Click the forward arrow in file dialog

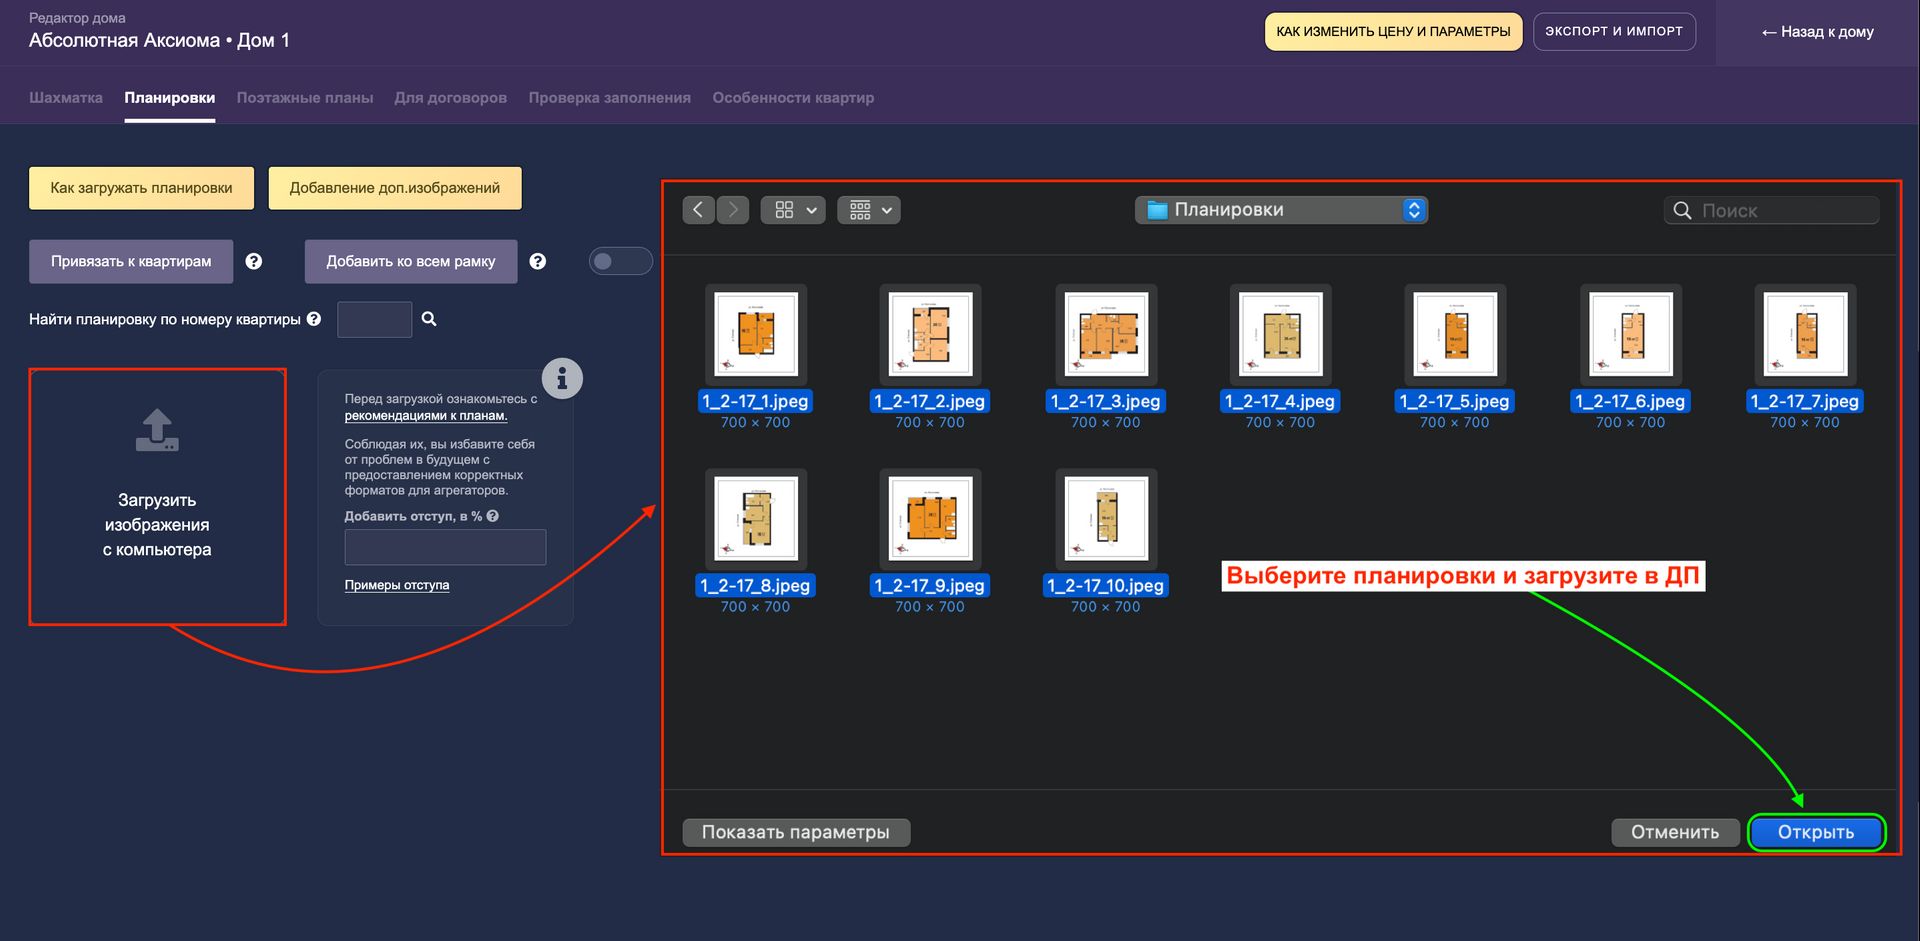[733, 210]
